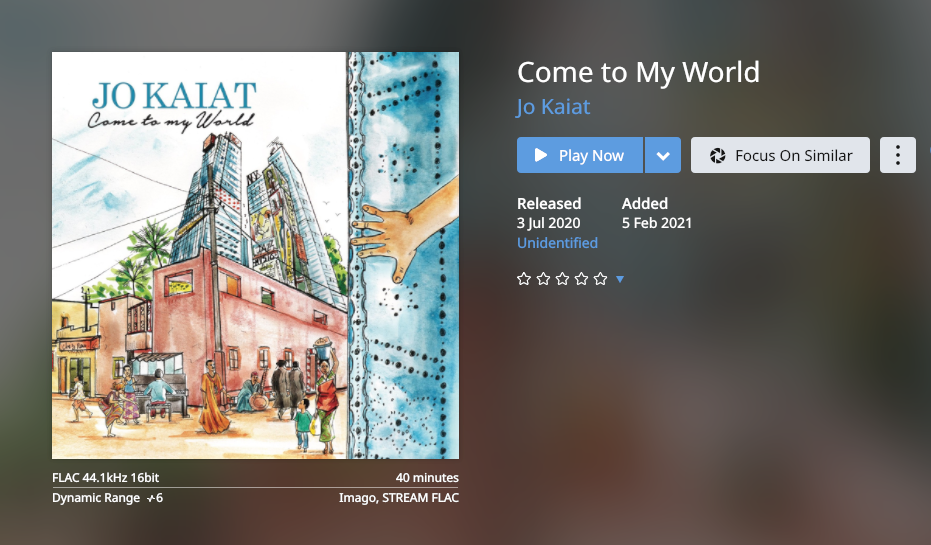Screen dimensions: 931x545
Task: Click the FLAC 44.1kHz 16bit format label
Action: pos(106,477)
